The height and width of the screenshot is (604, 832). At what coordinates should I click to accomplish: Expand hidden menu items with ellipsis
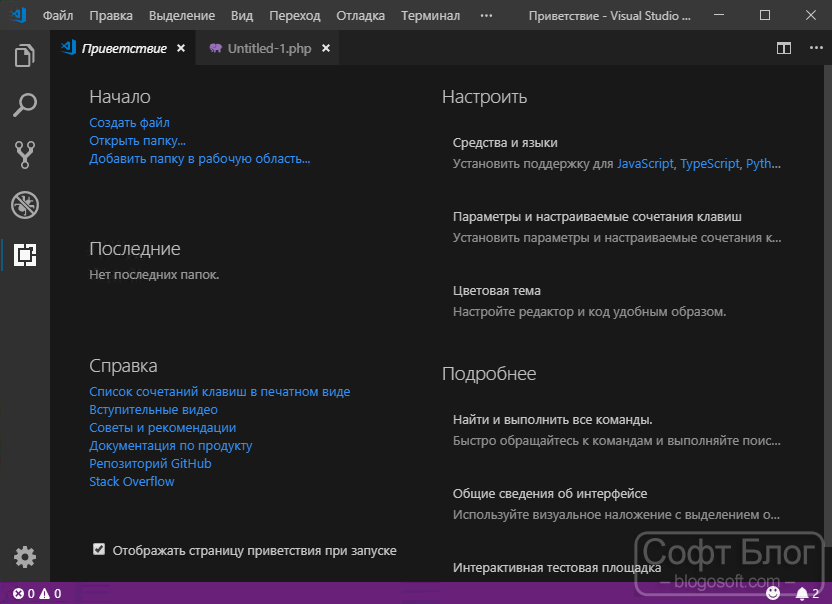(x=486, y=15)
